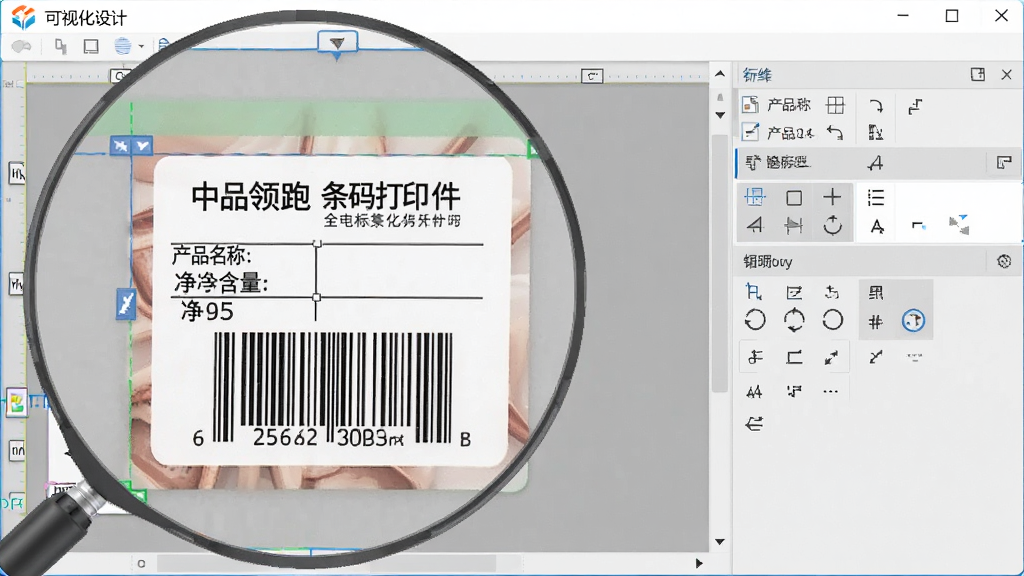
Task: Click the grid icon right of 产品称
Action: pyautogui.click(x=835, y=105)
